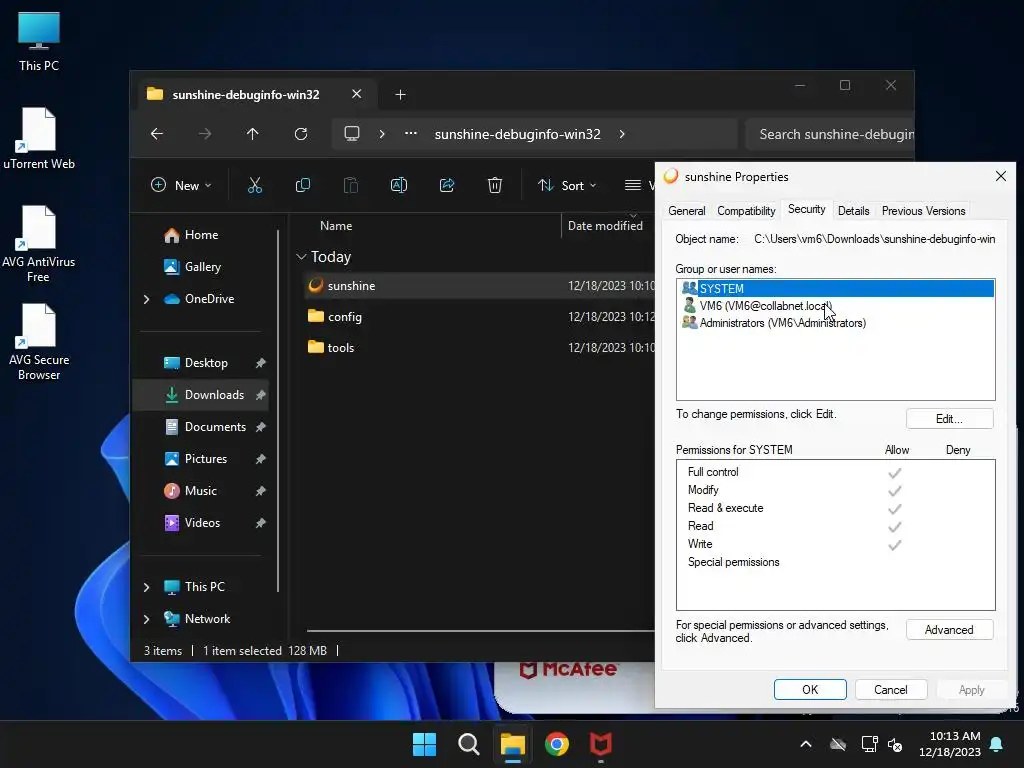Open taskbar Search magnifier
Image resolution: width=1024 pixels, height=768 pixels.
[x=468, y=744]
